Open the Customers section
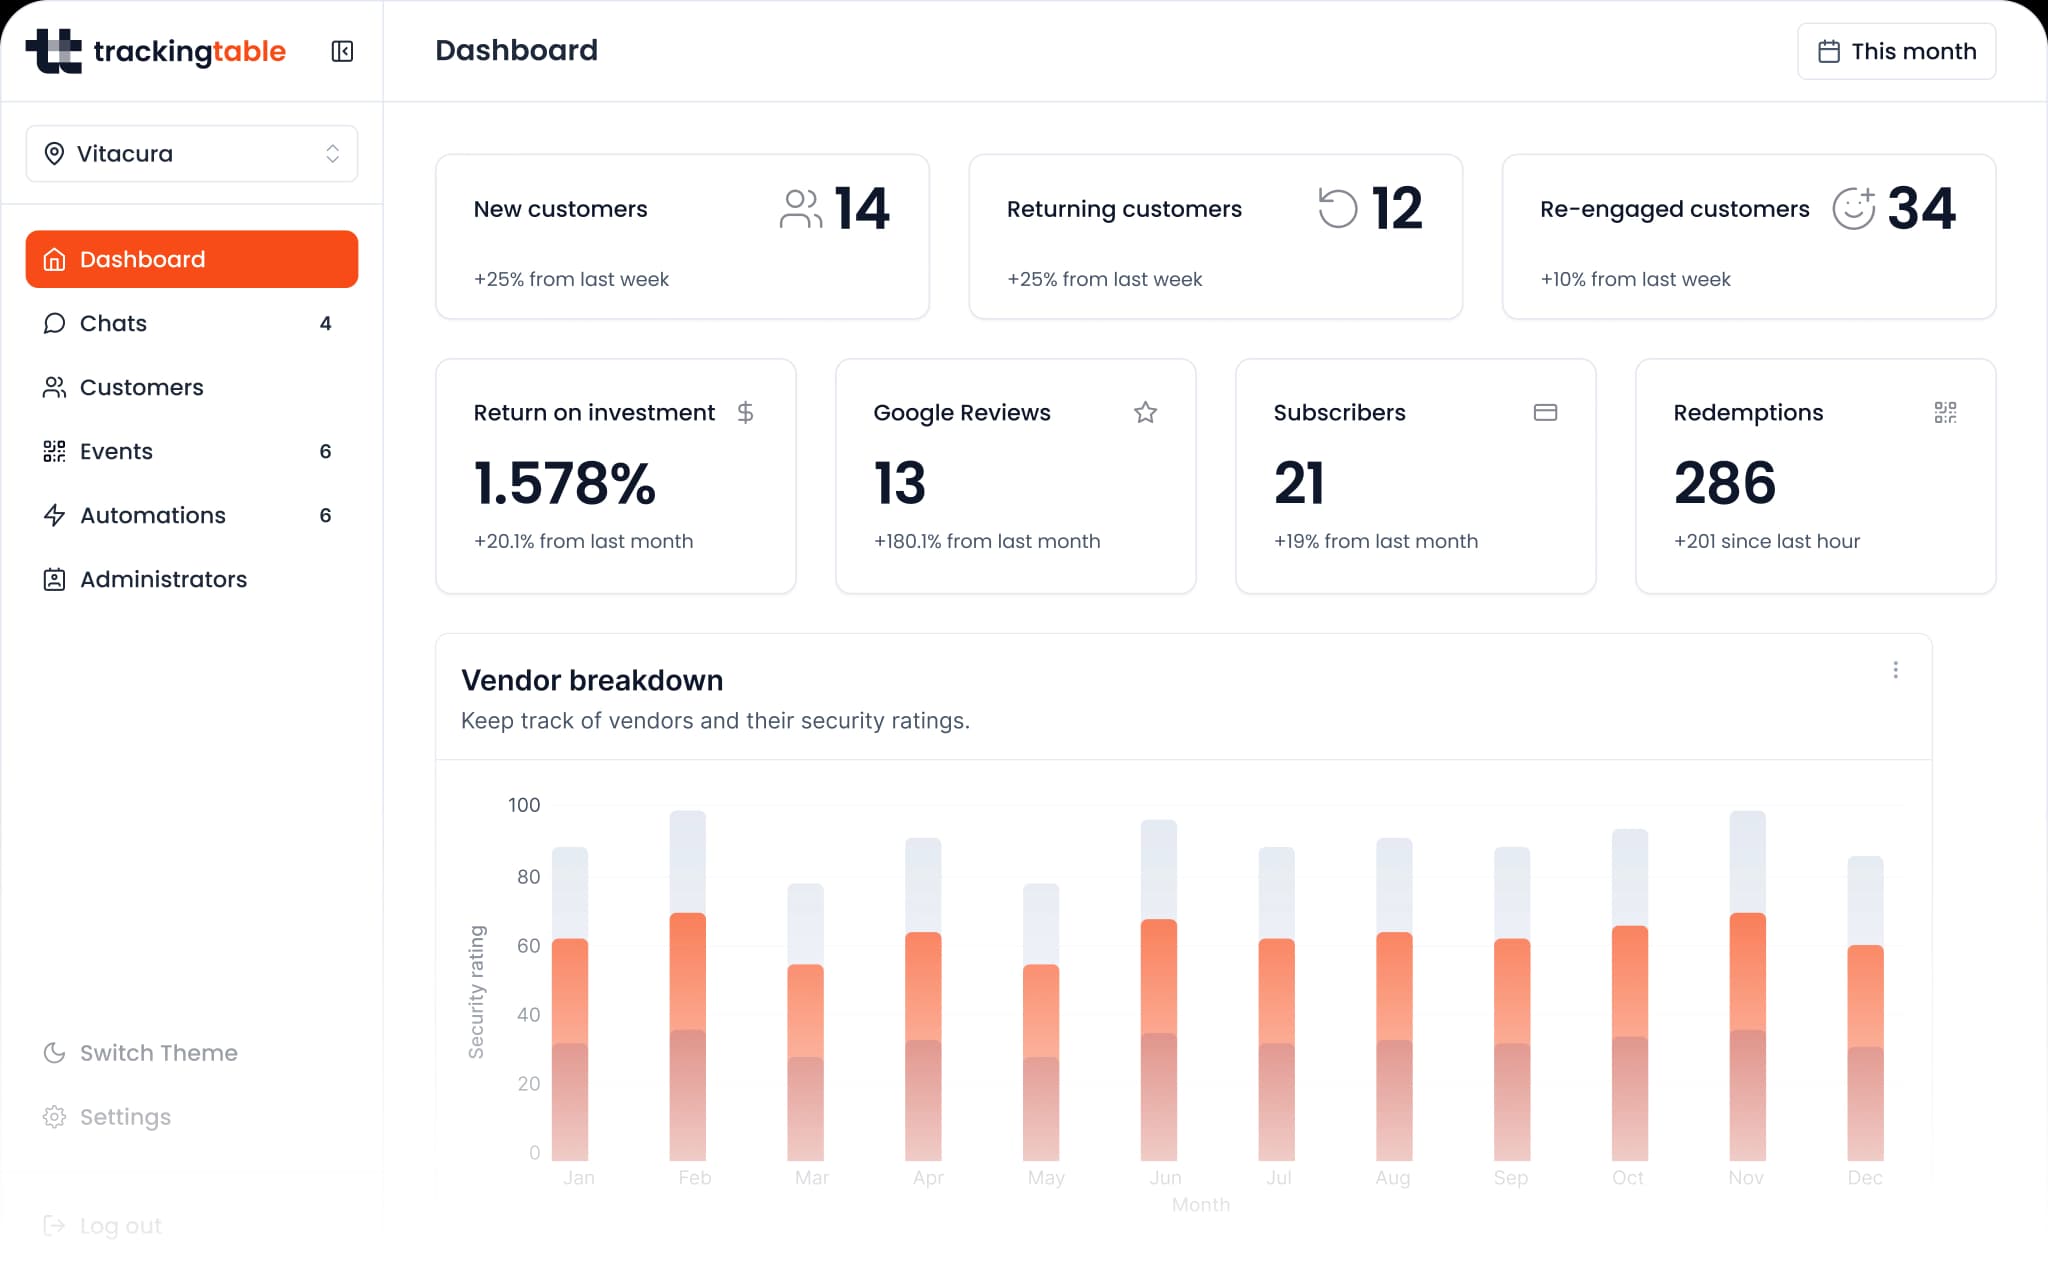The width and height of the screenshot is (2048, 1280). [192, 387]
